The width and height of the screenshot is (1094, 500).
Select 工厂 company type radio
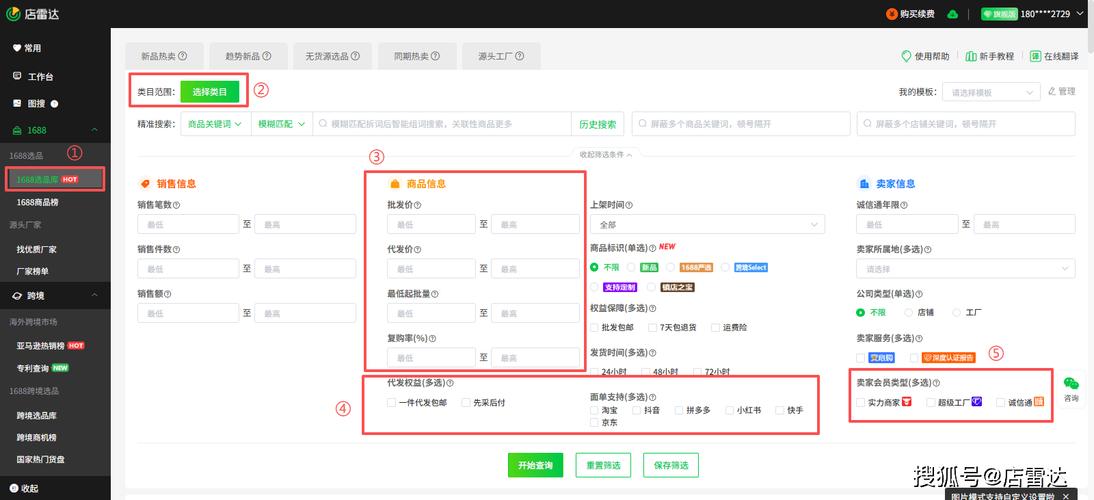pyautogui.click(x=957, y=312)
